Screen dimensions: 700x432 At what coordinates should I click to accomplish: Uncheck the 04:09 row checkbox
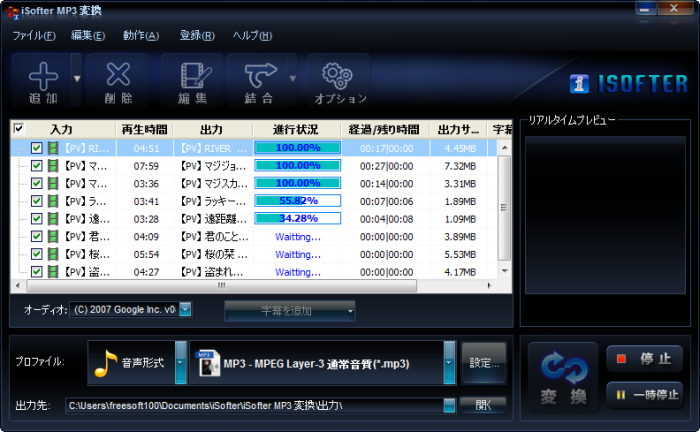coord(37,237)
